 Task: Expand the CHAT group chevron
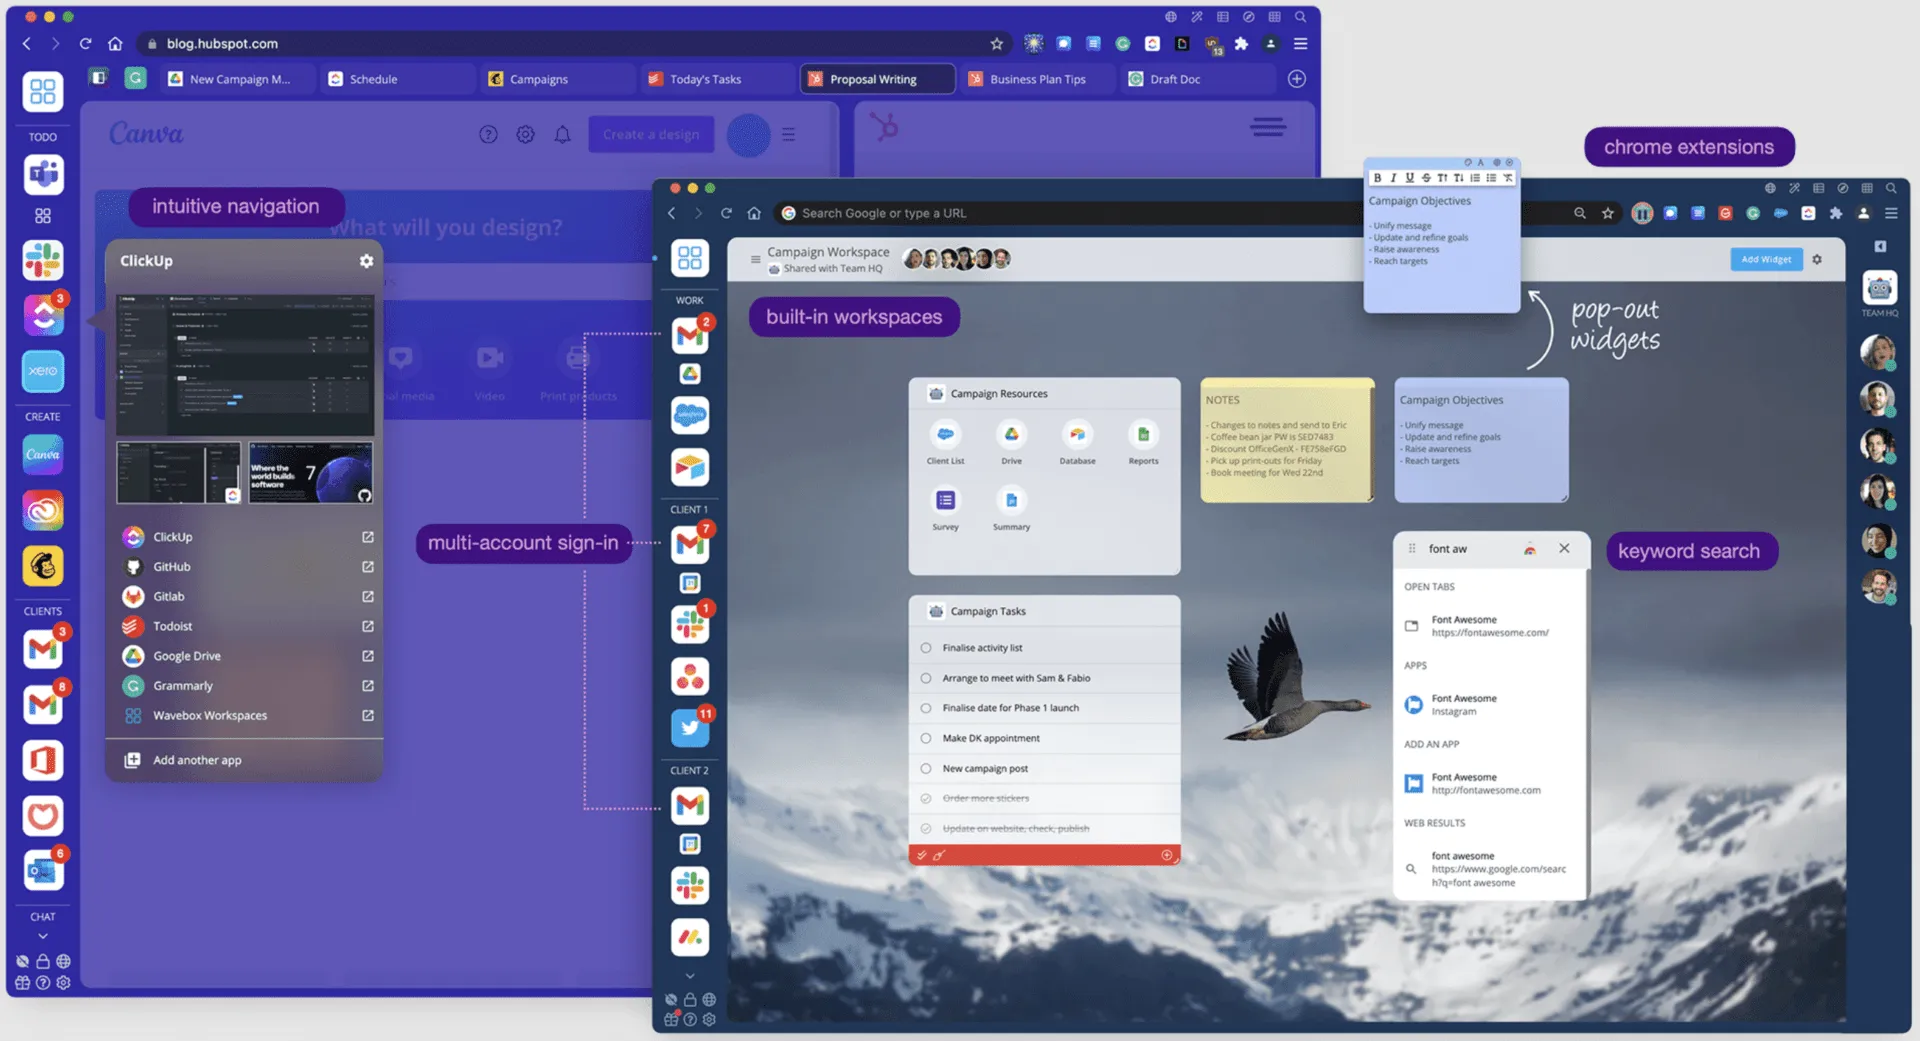43,936
